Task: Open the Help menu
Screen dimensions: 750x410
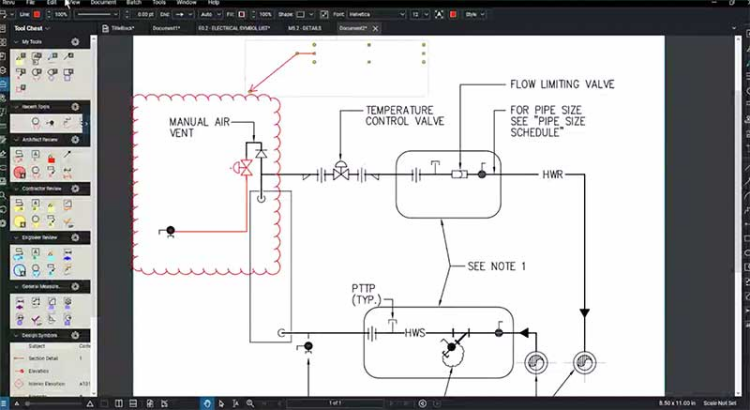Action: tap(213, 2)
